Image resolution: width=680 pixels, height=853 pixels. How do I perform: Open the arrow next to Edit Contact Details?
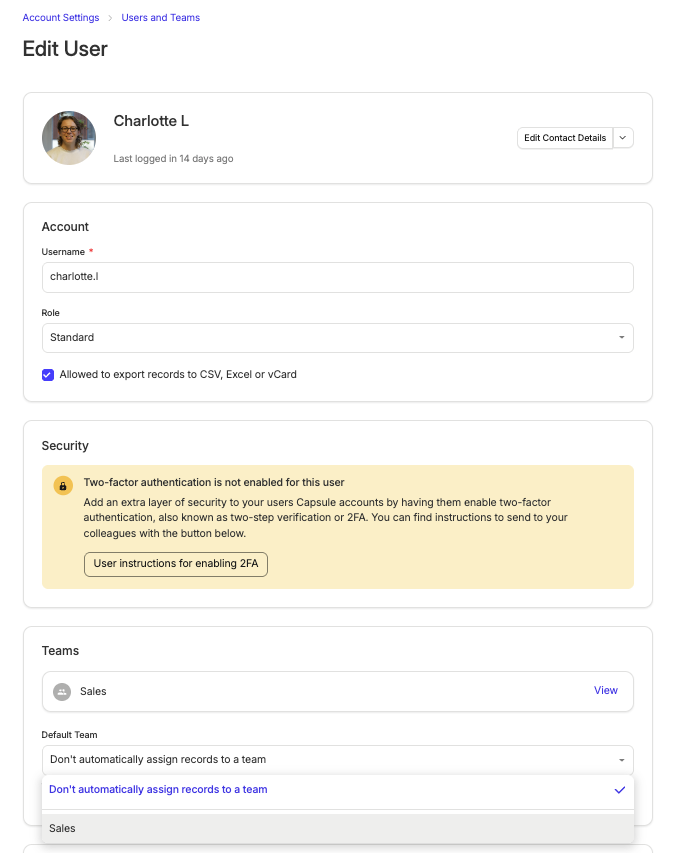click(x=623, y=138)
